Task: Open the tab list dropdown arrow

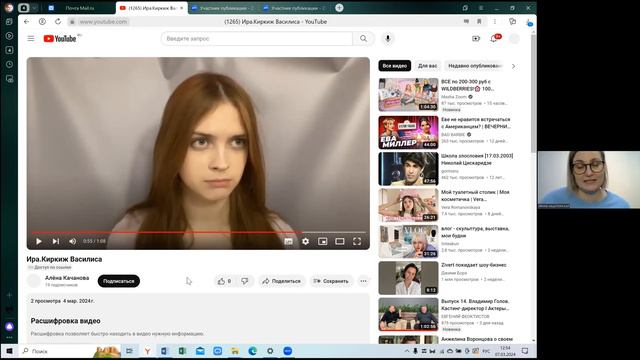Action: (34, 8)
